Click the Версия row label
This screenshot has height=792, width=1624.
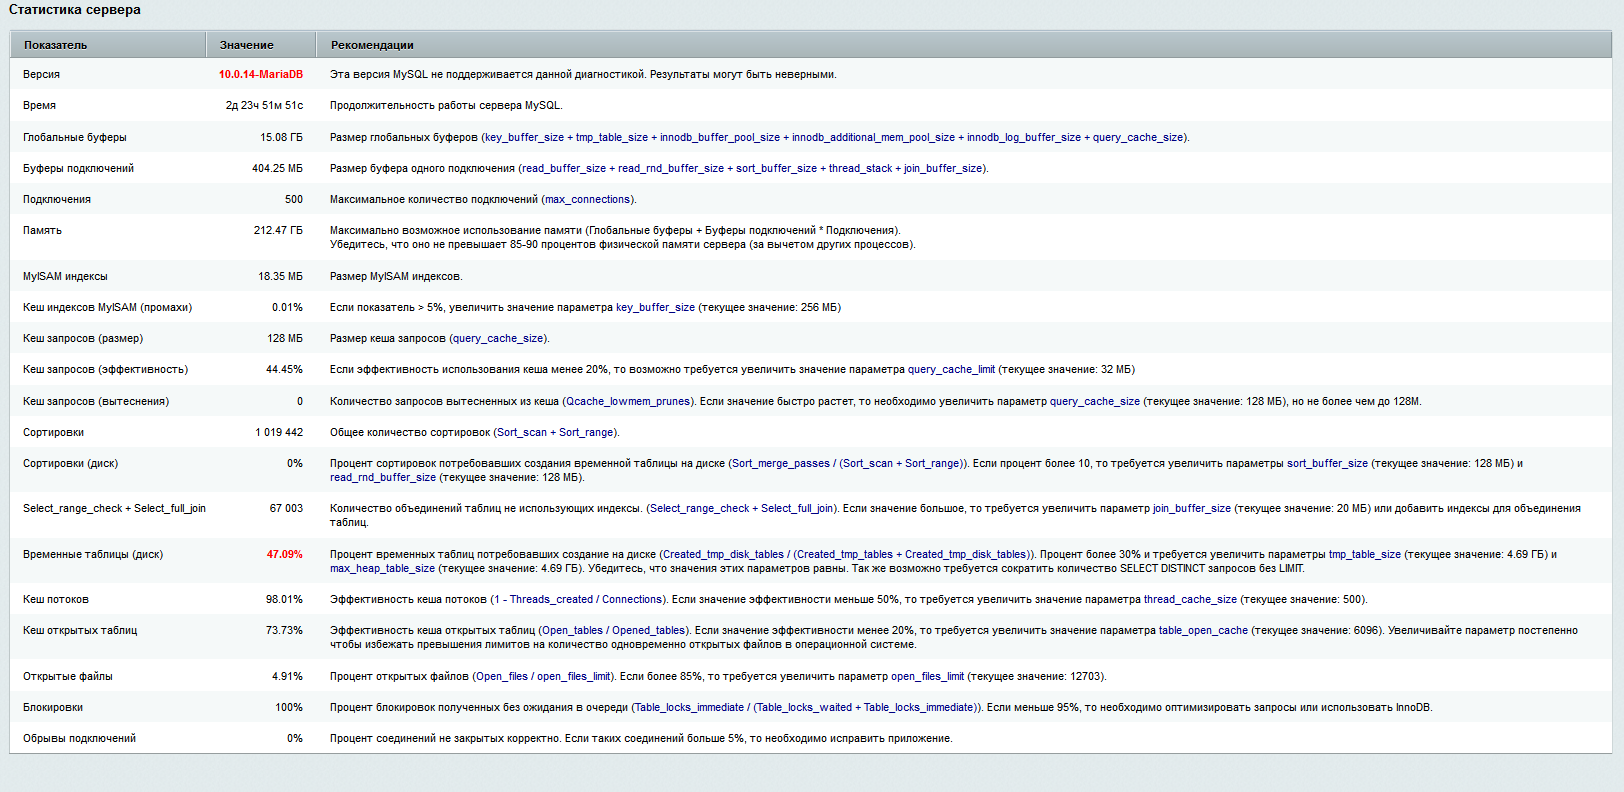coord(41,74)
